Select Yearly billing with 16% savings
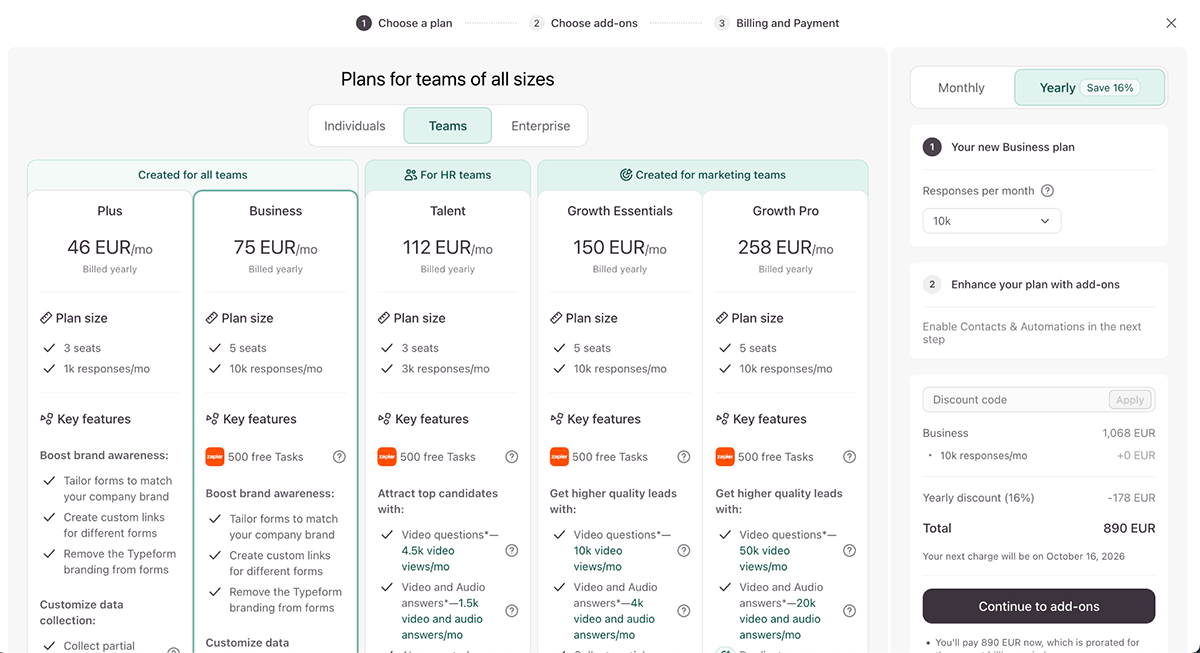Screen dimensions: 1200x653 (1089, 88)
